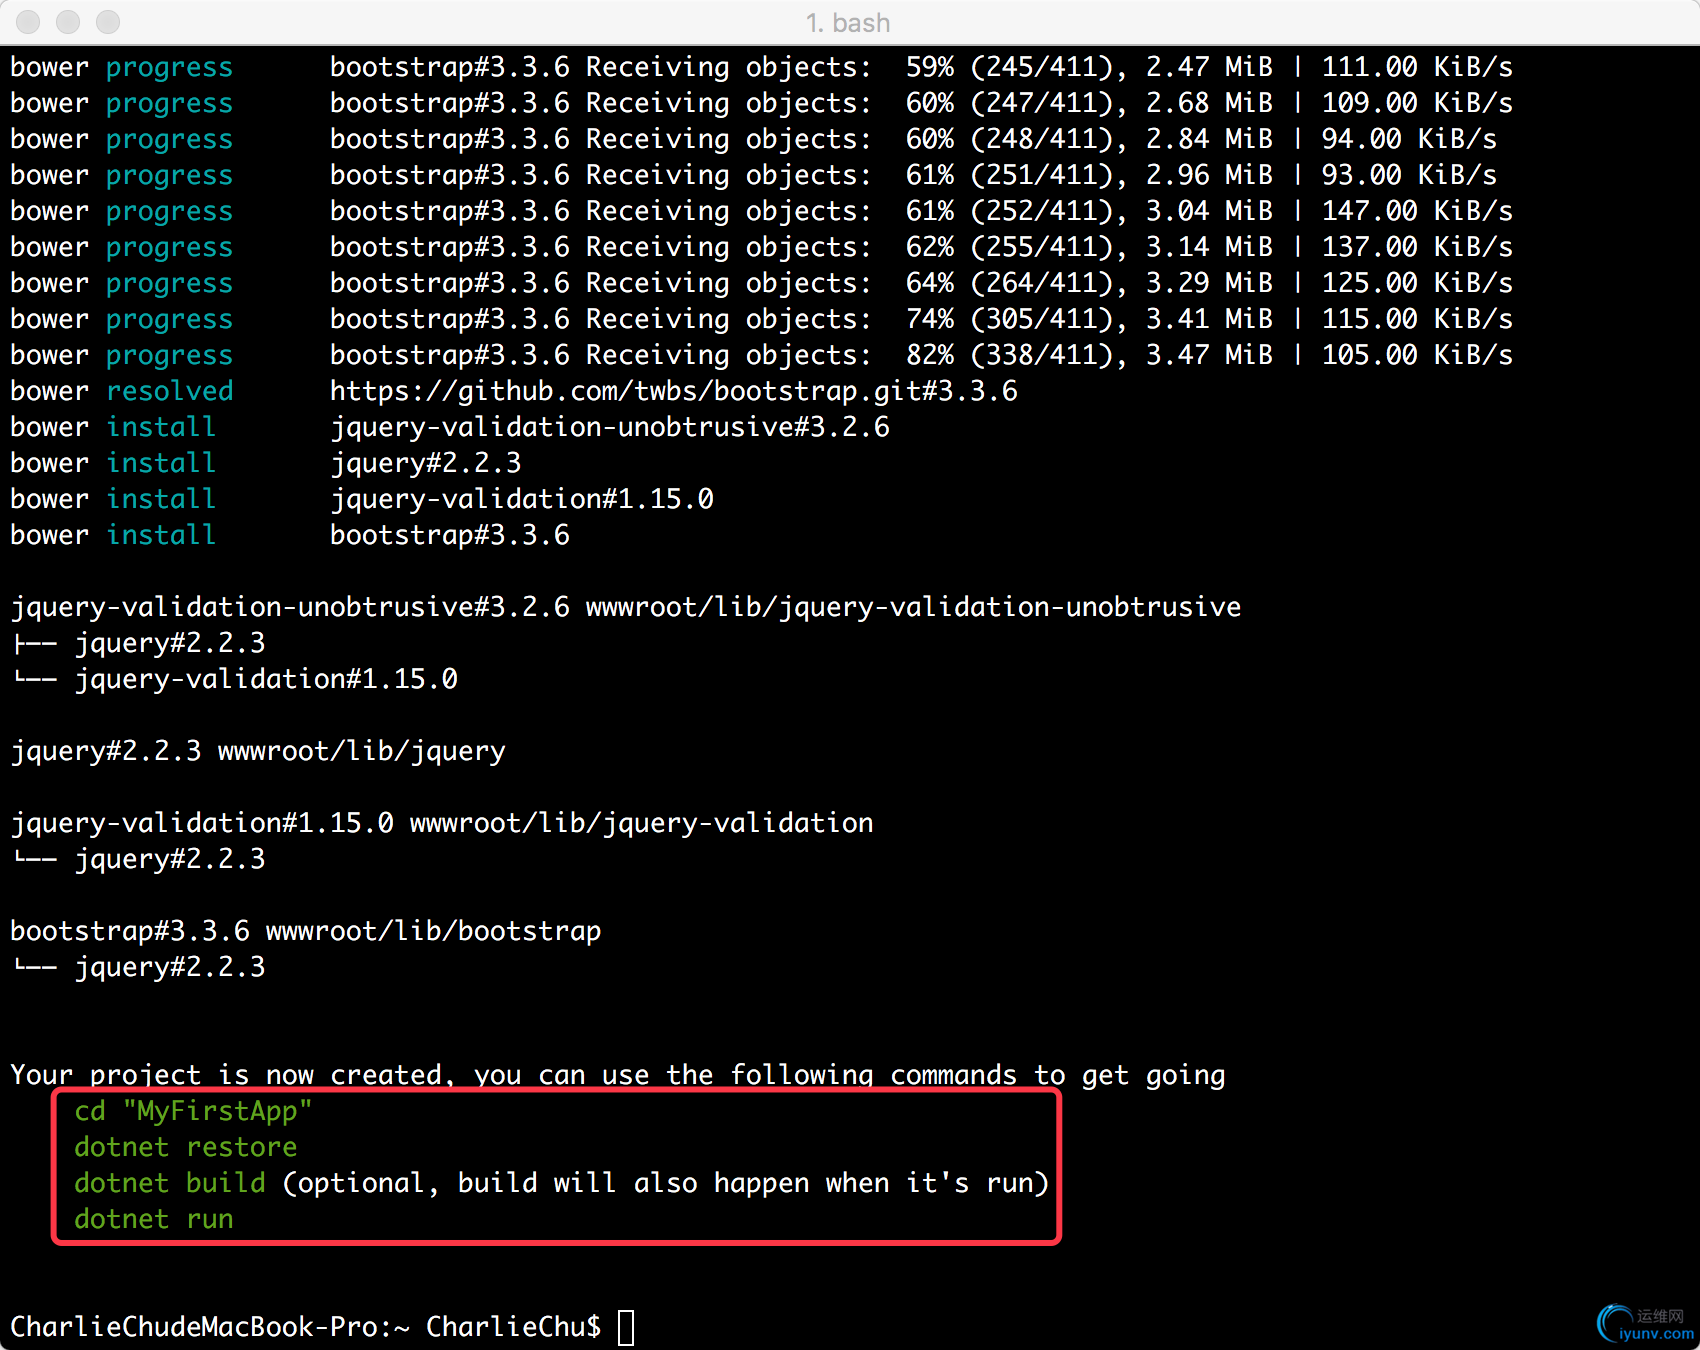Click the '93.00 KiB/s' transfer speed

(1410, 175)
